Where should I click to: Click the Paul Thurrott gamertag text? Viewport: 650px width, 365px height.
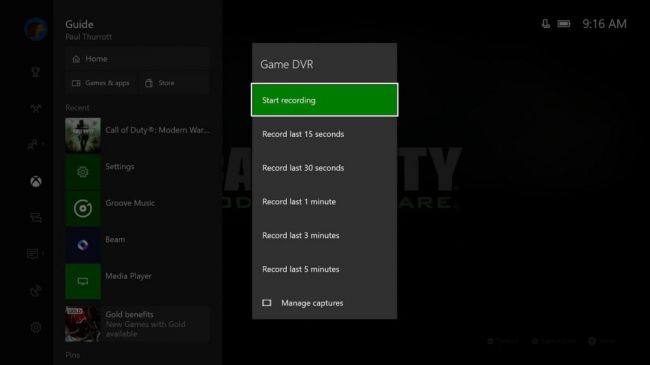click(x=88, y=37)
